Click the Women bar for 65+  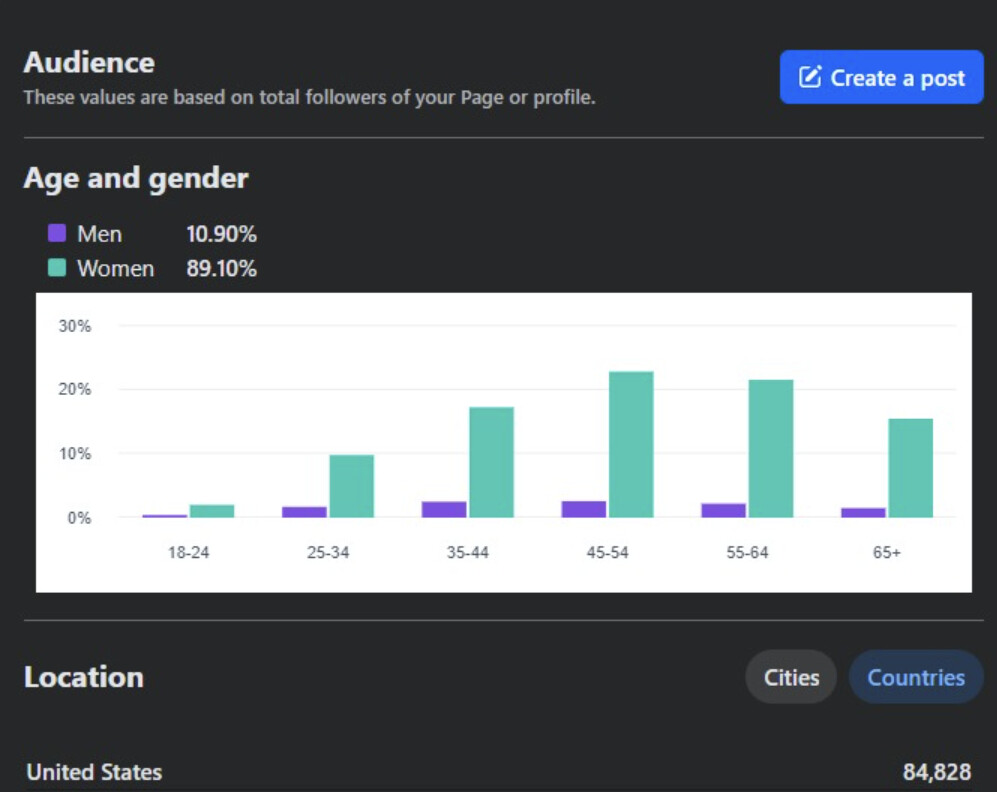[911, 468]
